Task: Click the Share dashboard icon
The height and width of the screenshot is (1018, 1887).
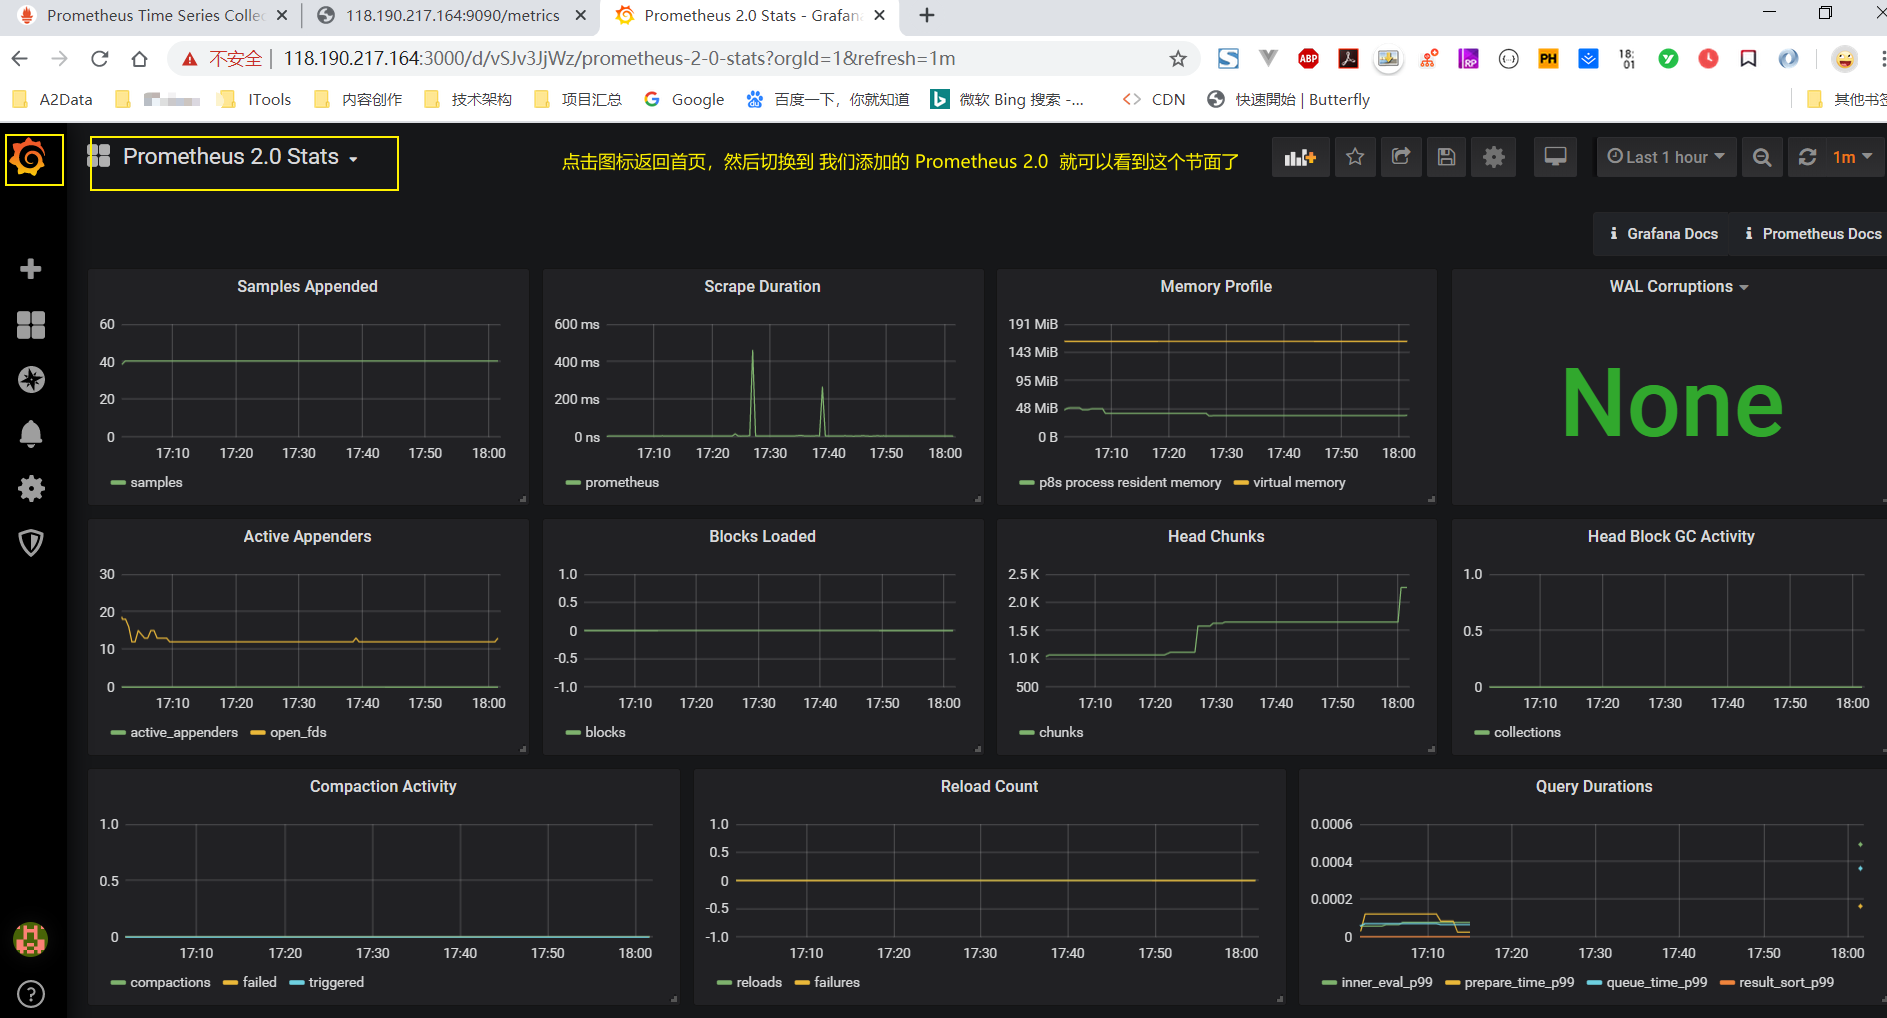Action: click(x=1400, y=157)
